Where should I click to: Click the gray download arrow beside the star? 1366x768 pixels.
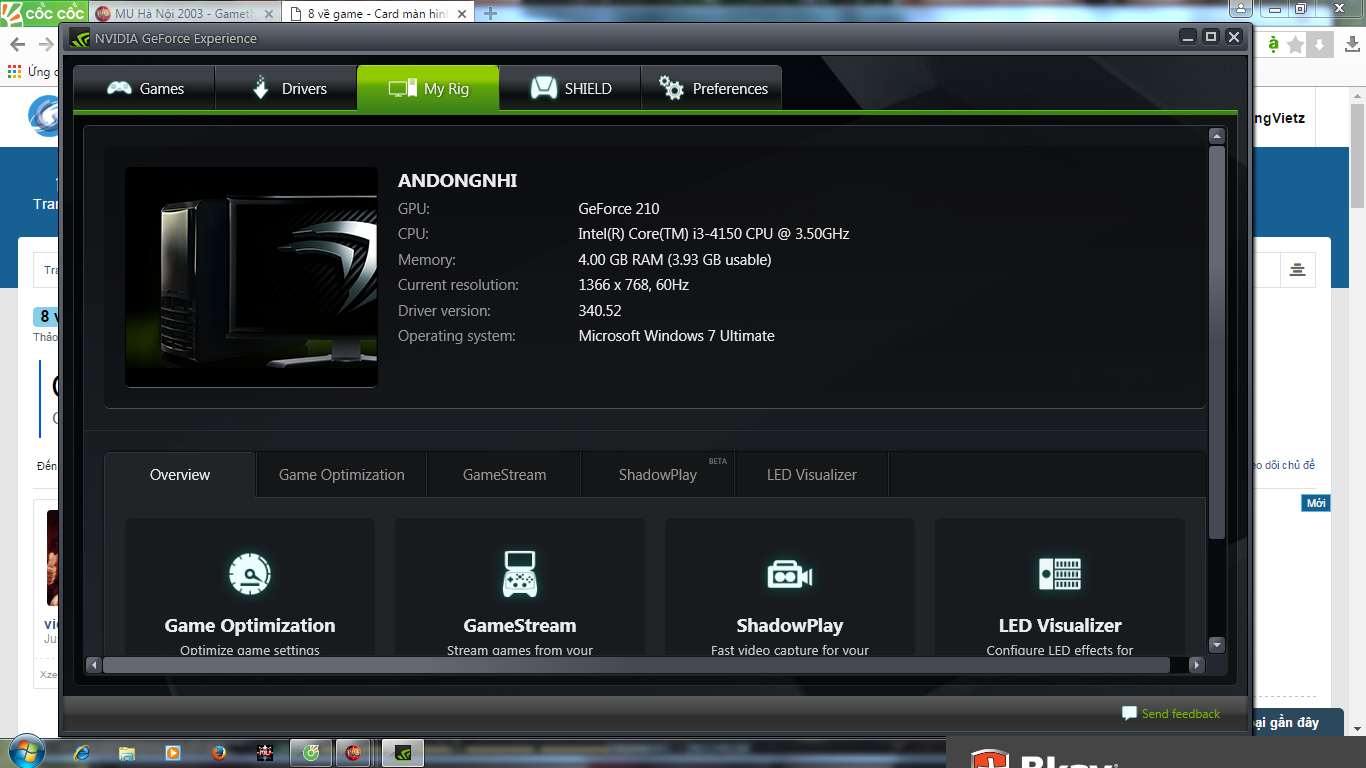click(1320, 45)
